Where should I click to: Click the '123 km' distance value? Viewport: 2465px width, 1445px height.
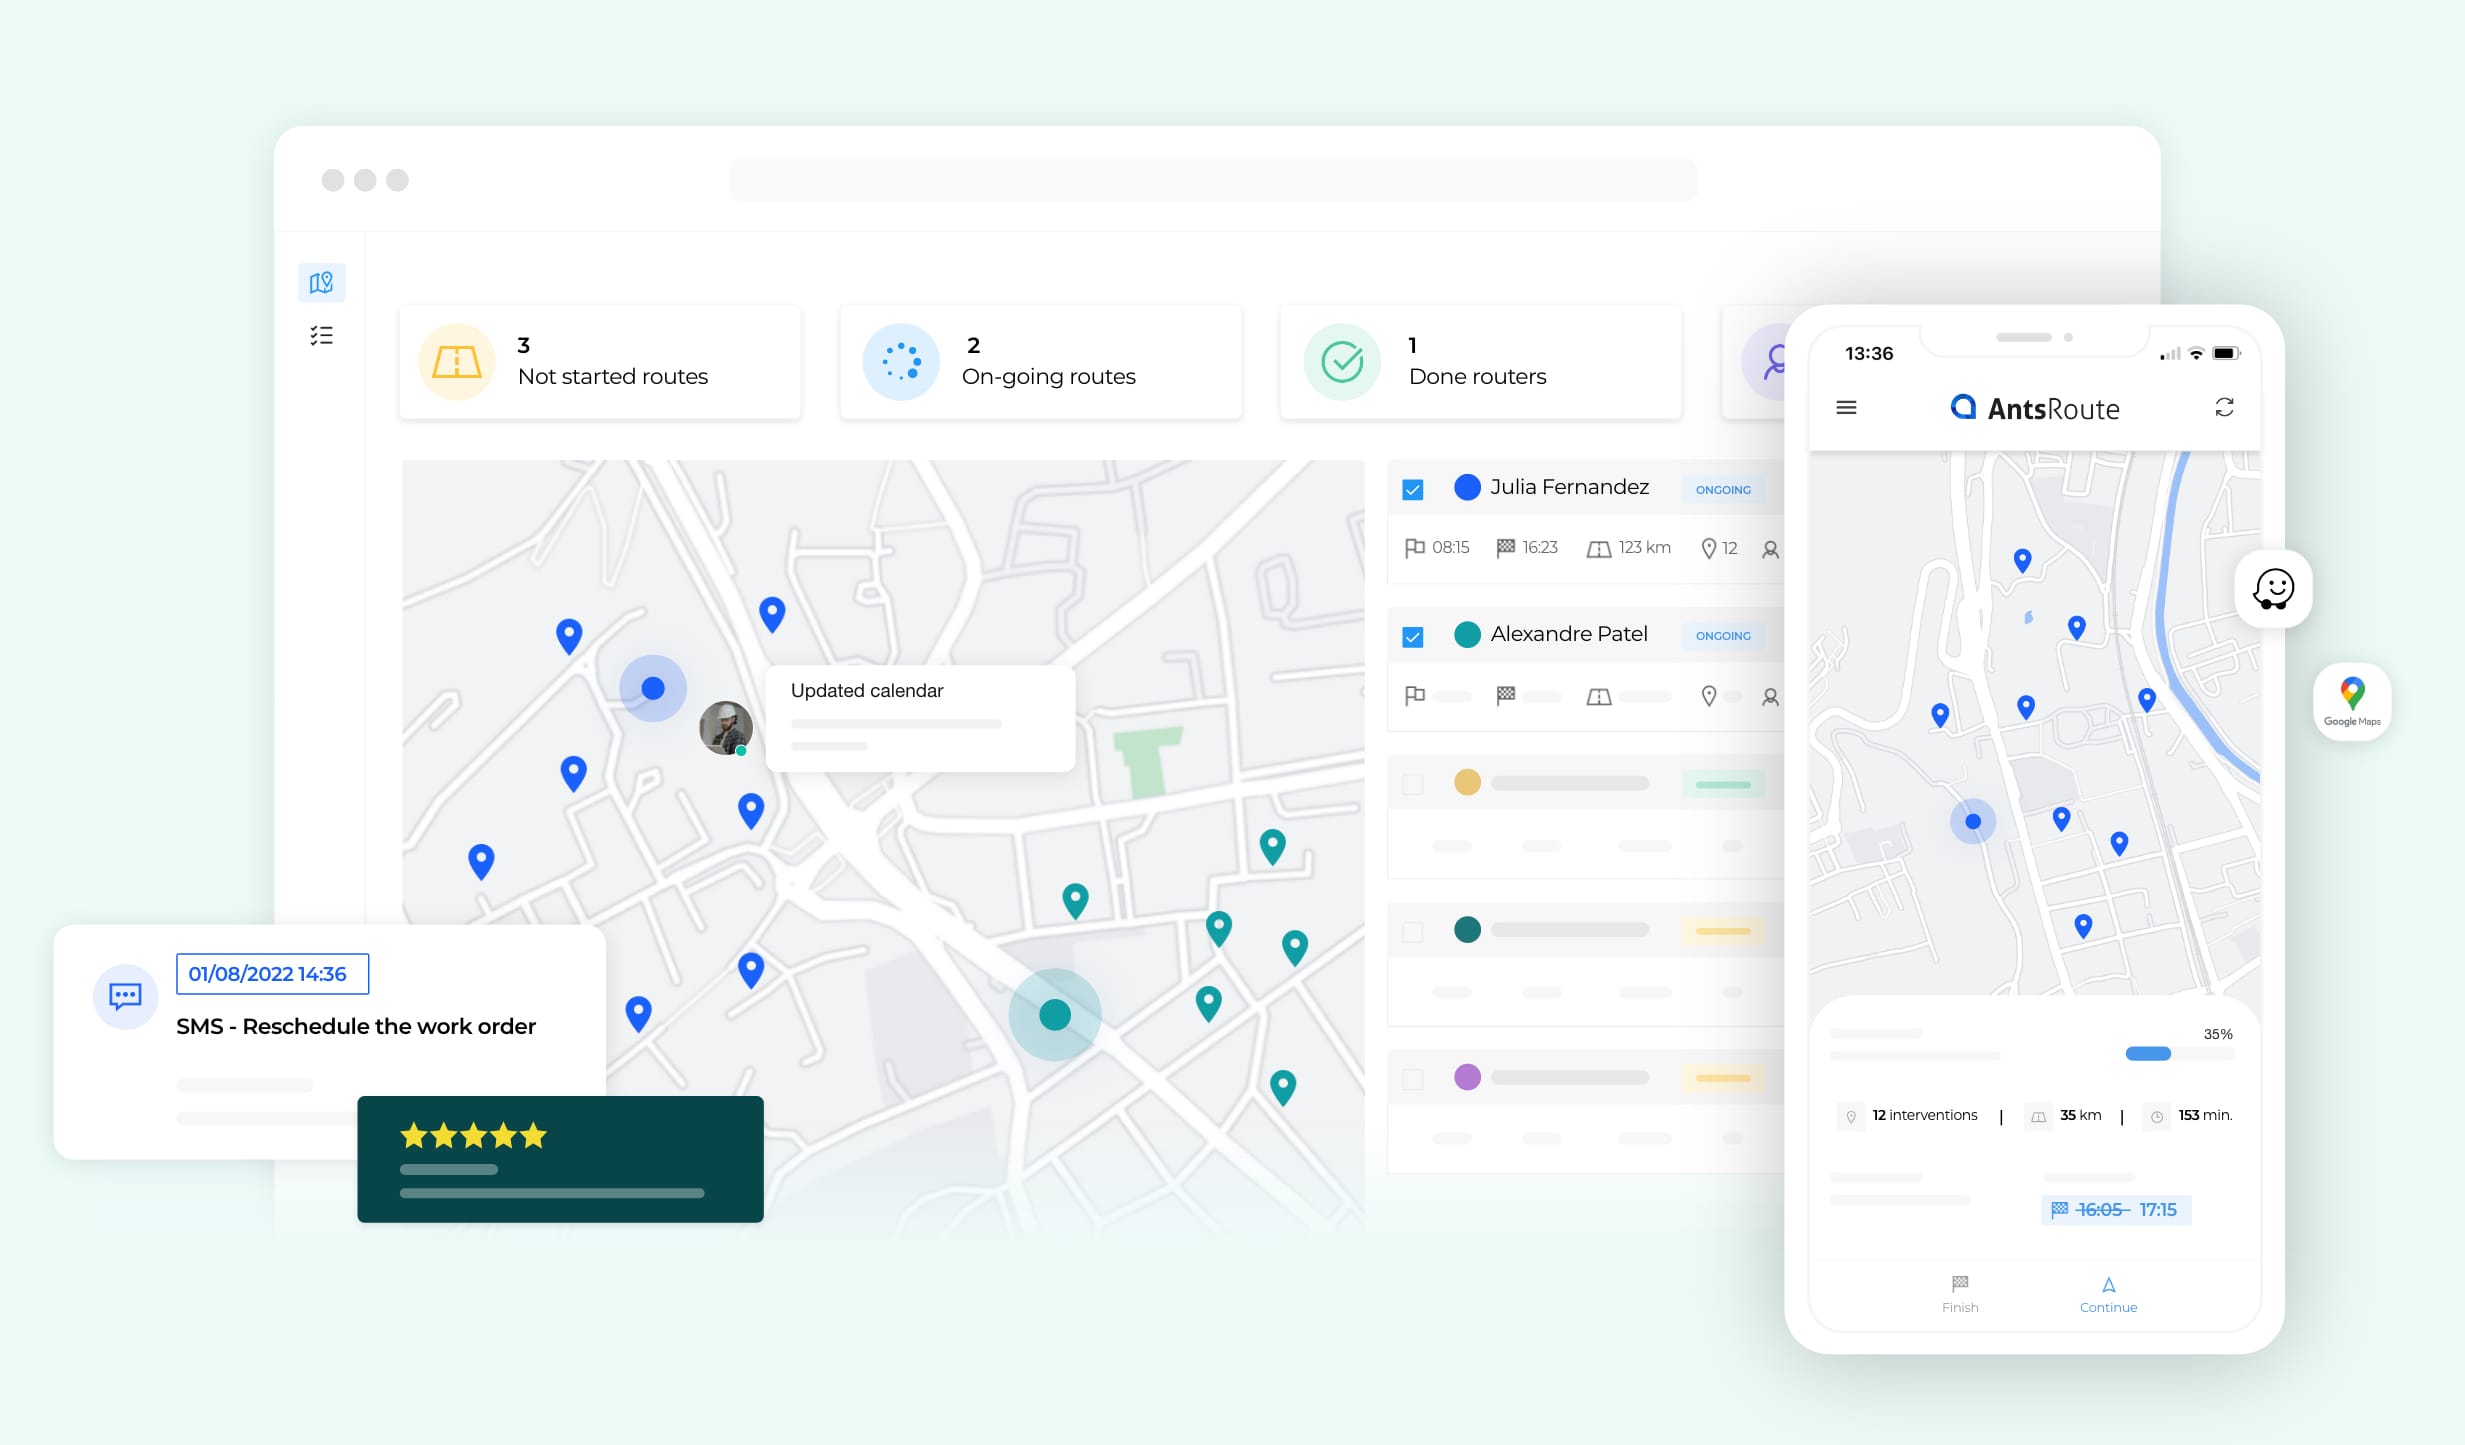(1645, 548)
